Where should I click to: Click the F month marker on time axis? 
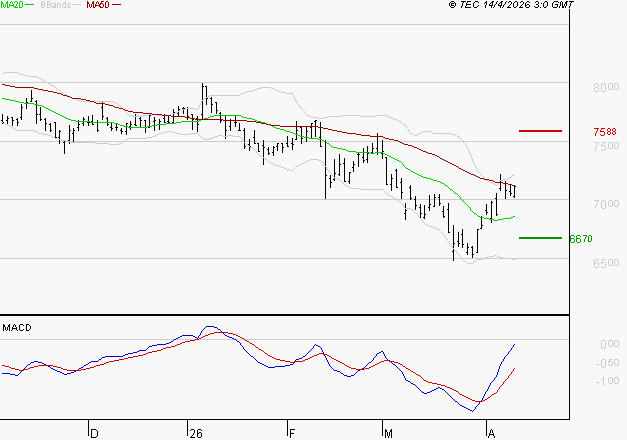click(292, 434)
